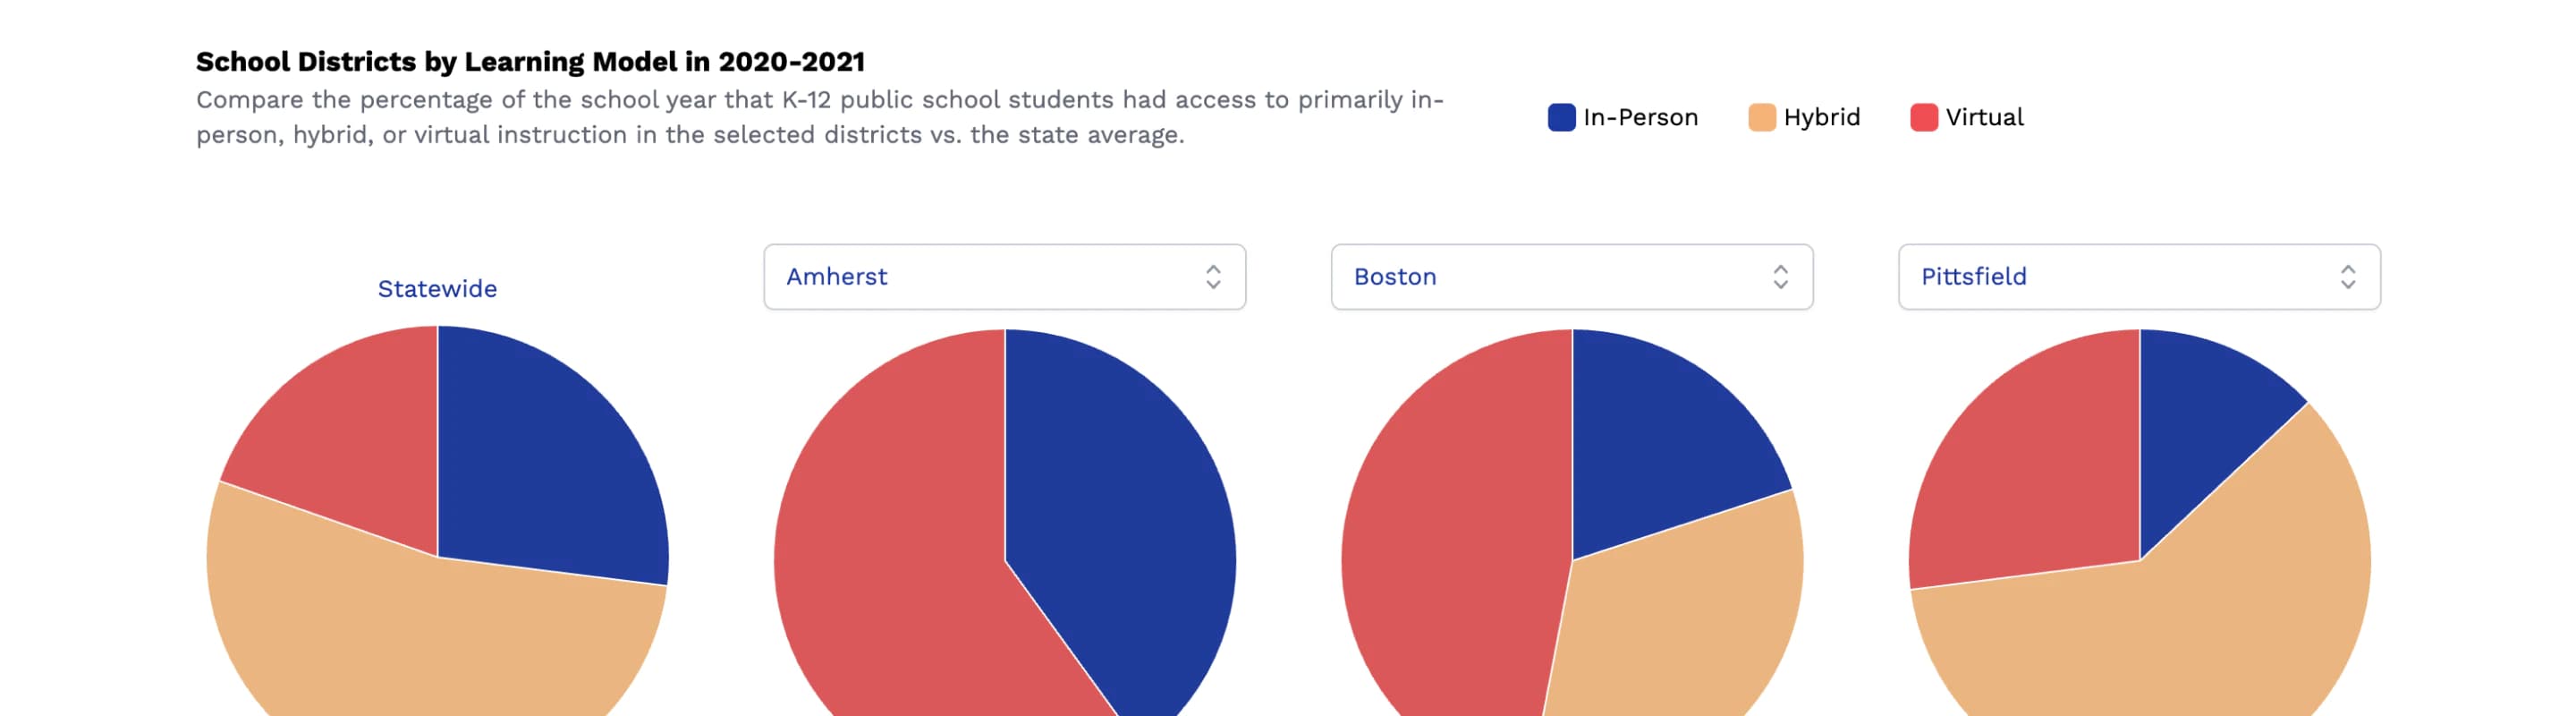Toggle the Hybrid legend label
The width and height of the screenshot is (2576, 716).
1821,117
